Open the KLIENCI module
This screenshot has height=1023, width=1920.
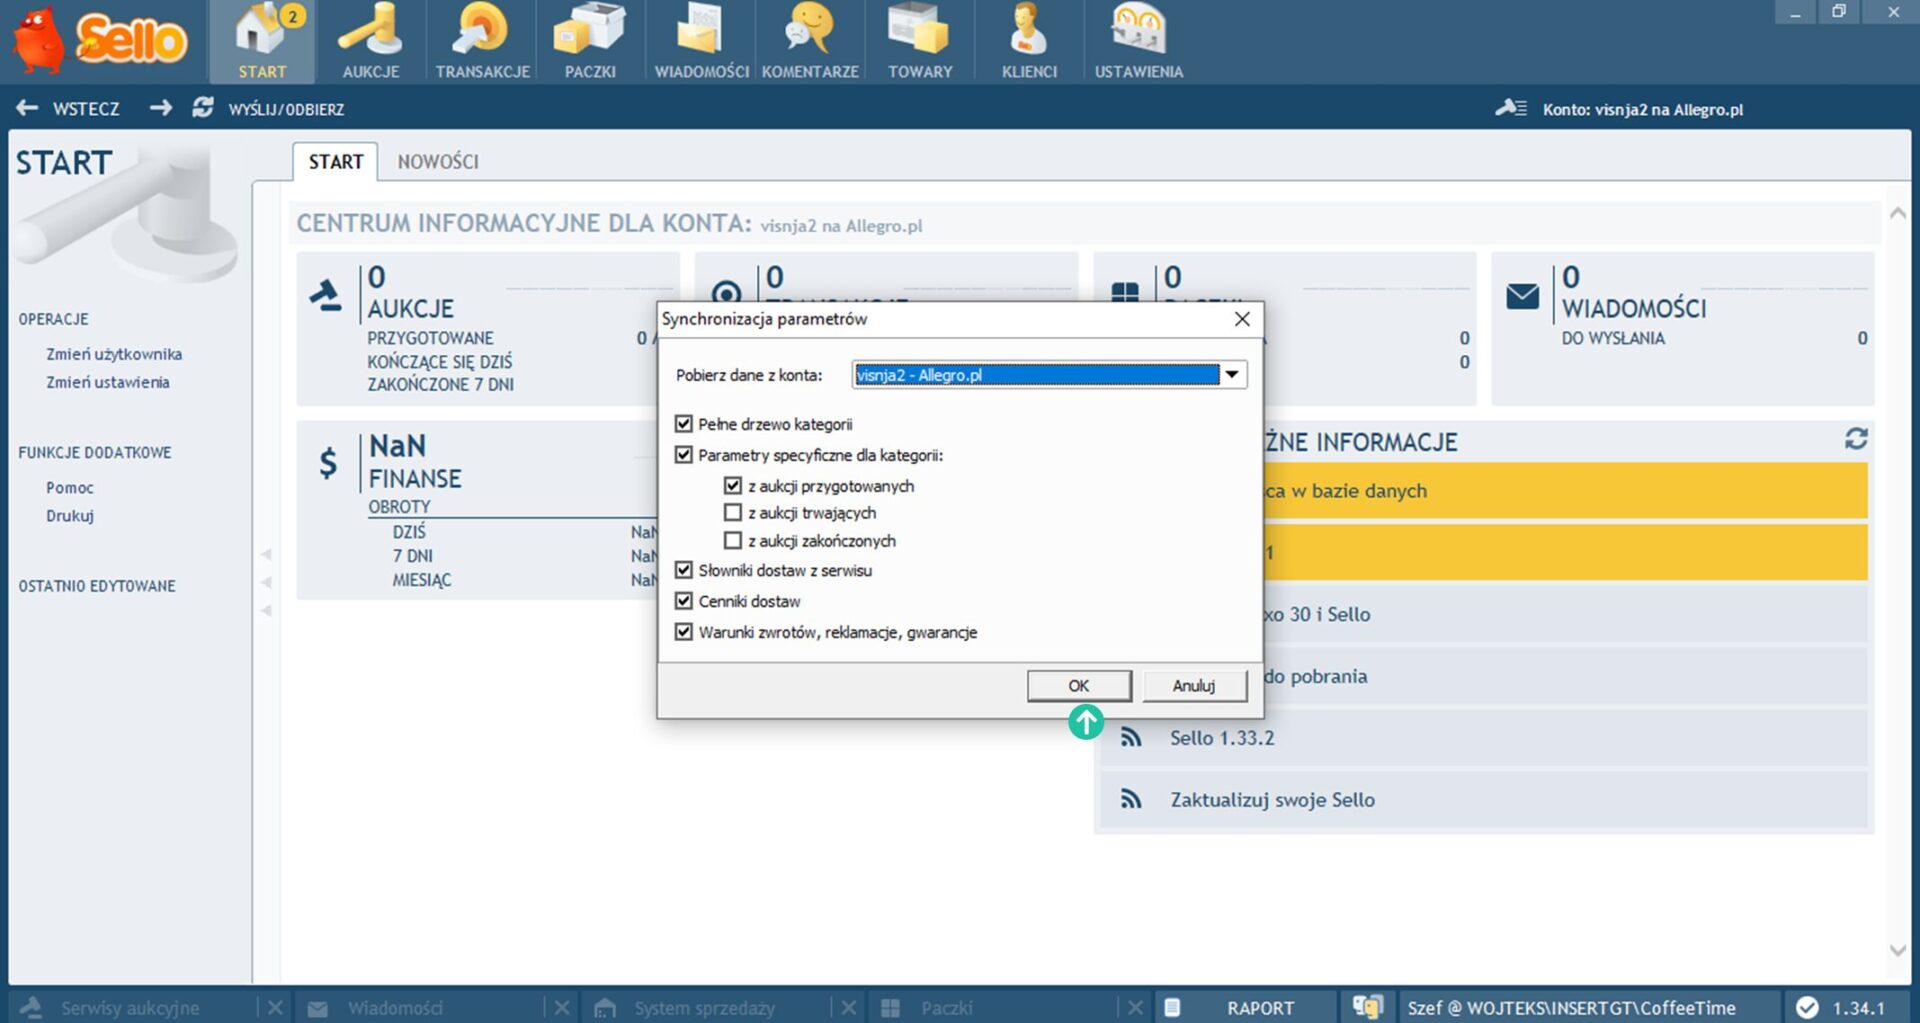1029,42
